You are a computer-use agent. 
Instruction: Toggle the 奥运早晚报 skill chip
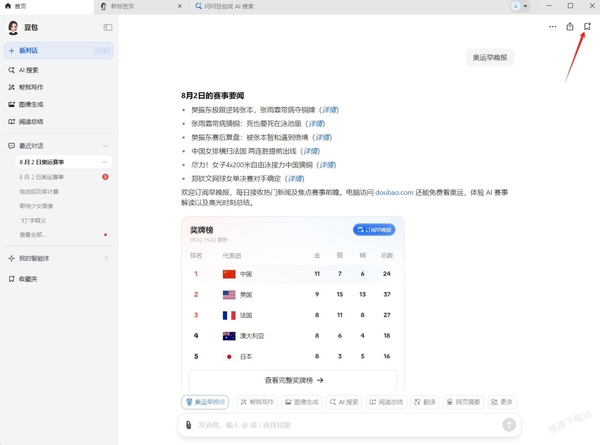205,402
